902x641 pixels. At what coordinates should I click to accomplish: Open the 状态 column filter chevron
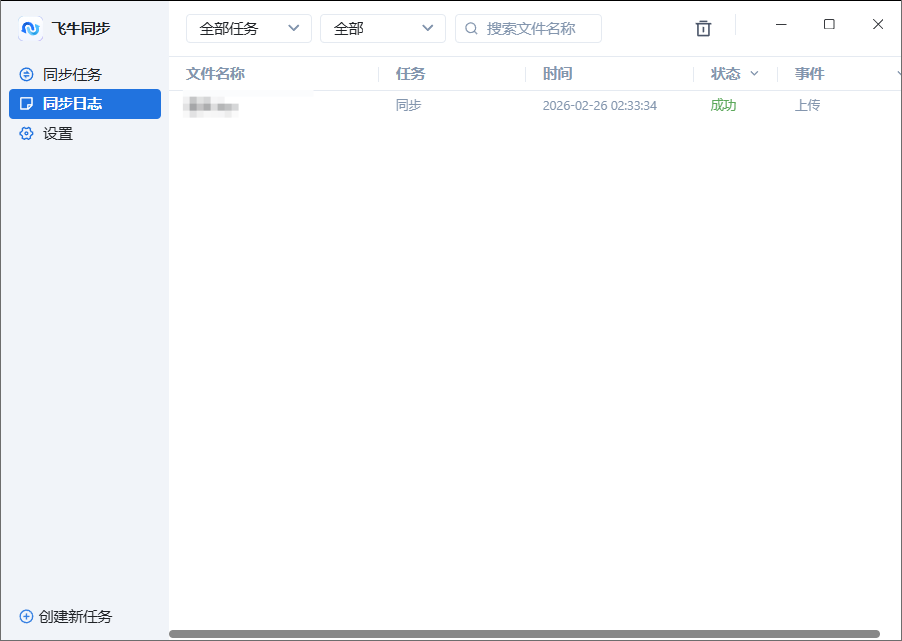tap(755, 73)
